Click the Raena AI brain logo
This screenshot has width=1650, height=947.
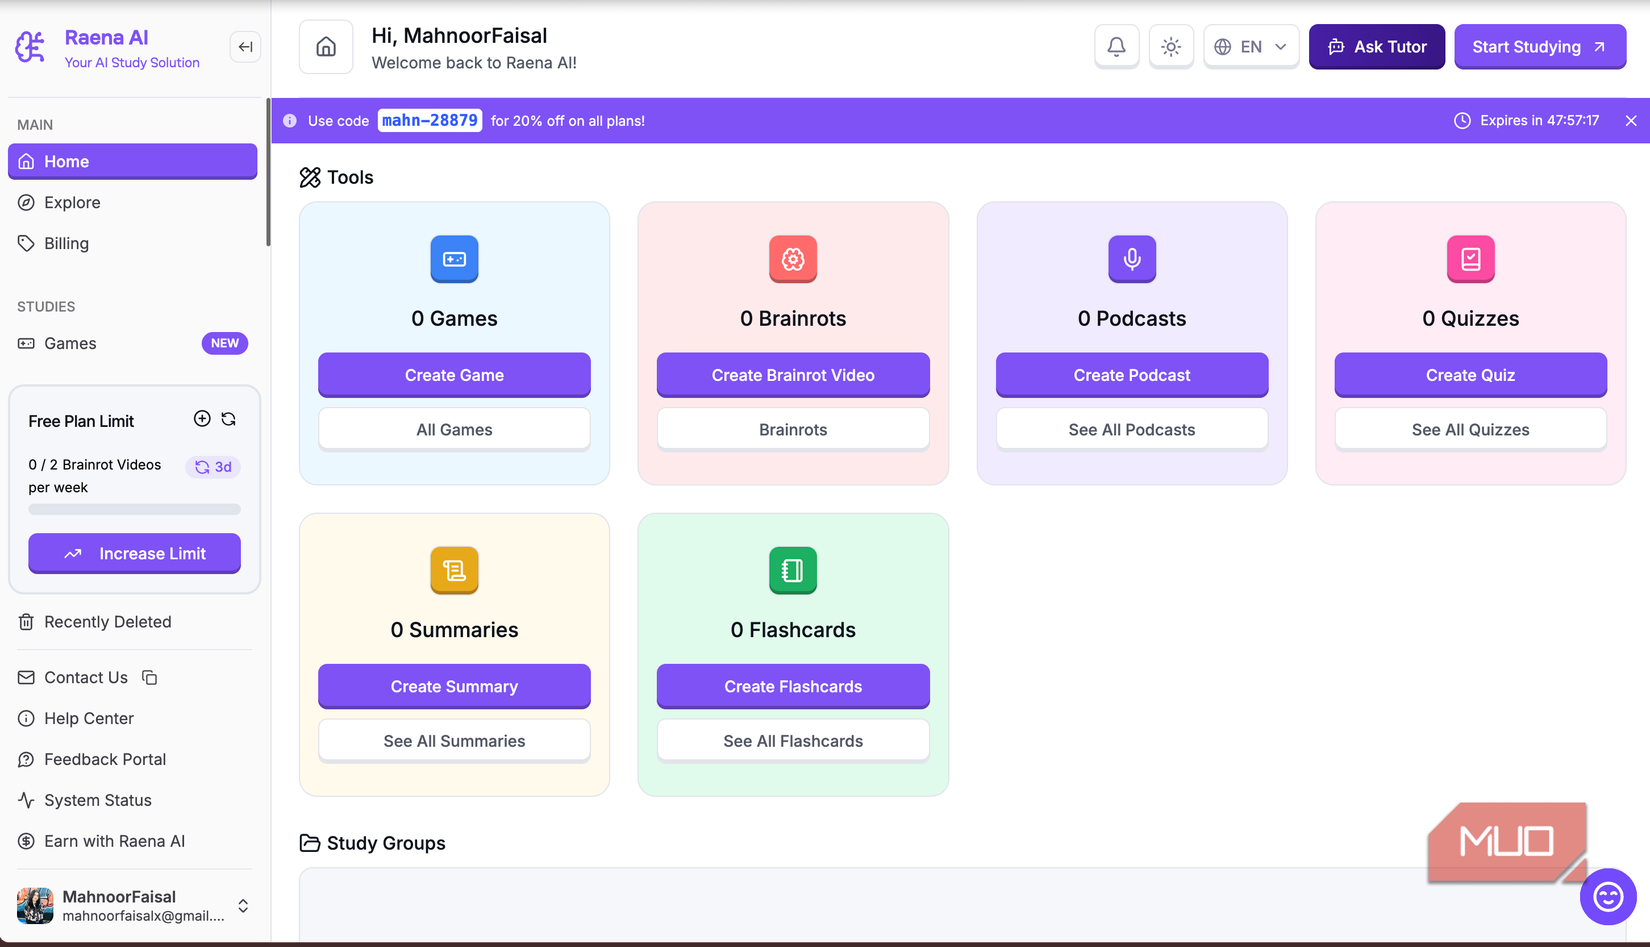click(30, 47)
